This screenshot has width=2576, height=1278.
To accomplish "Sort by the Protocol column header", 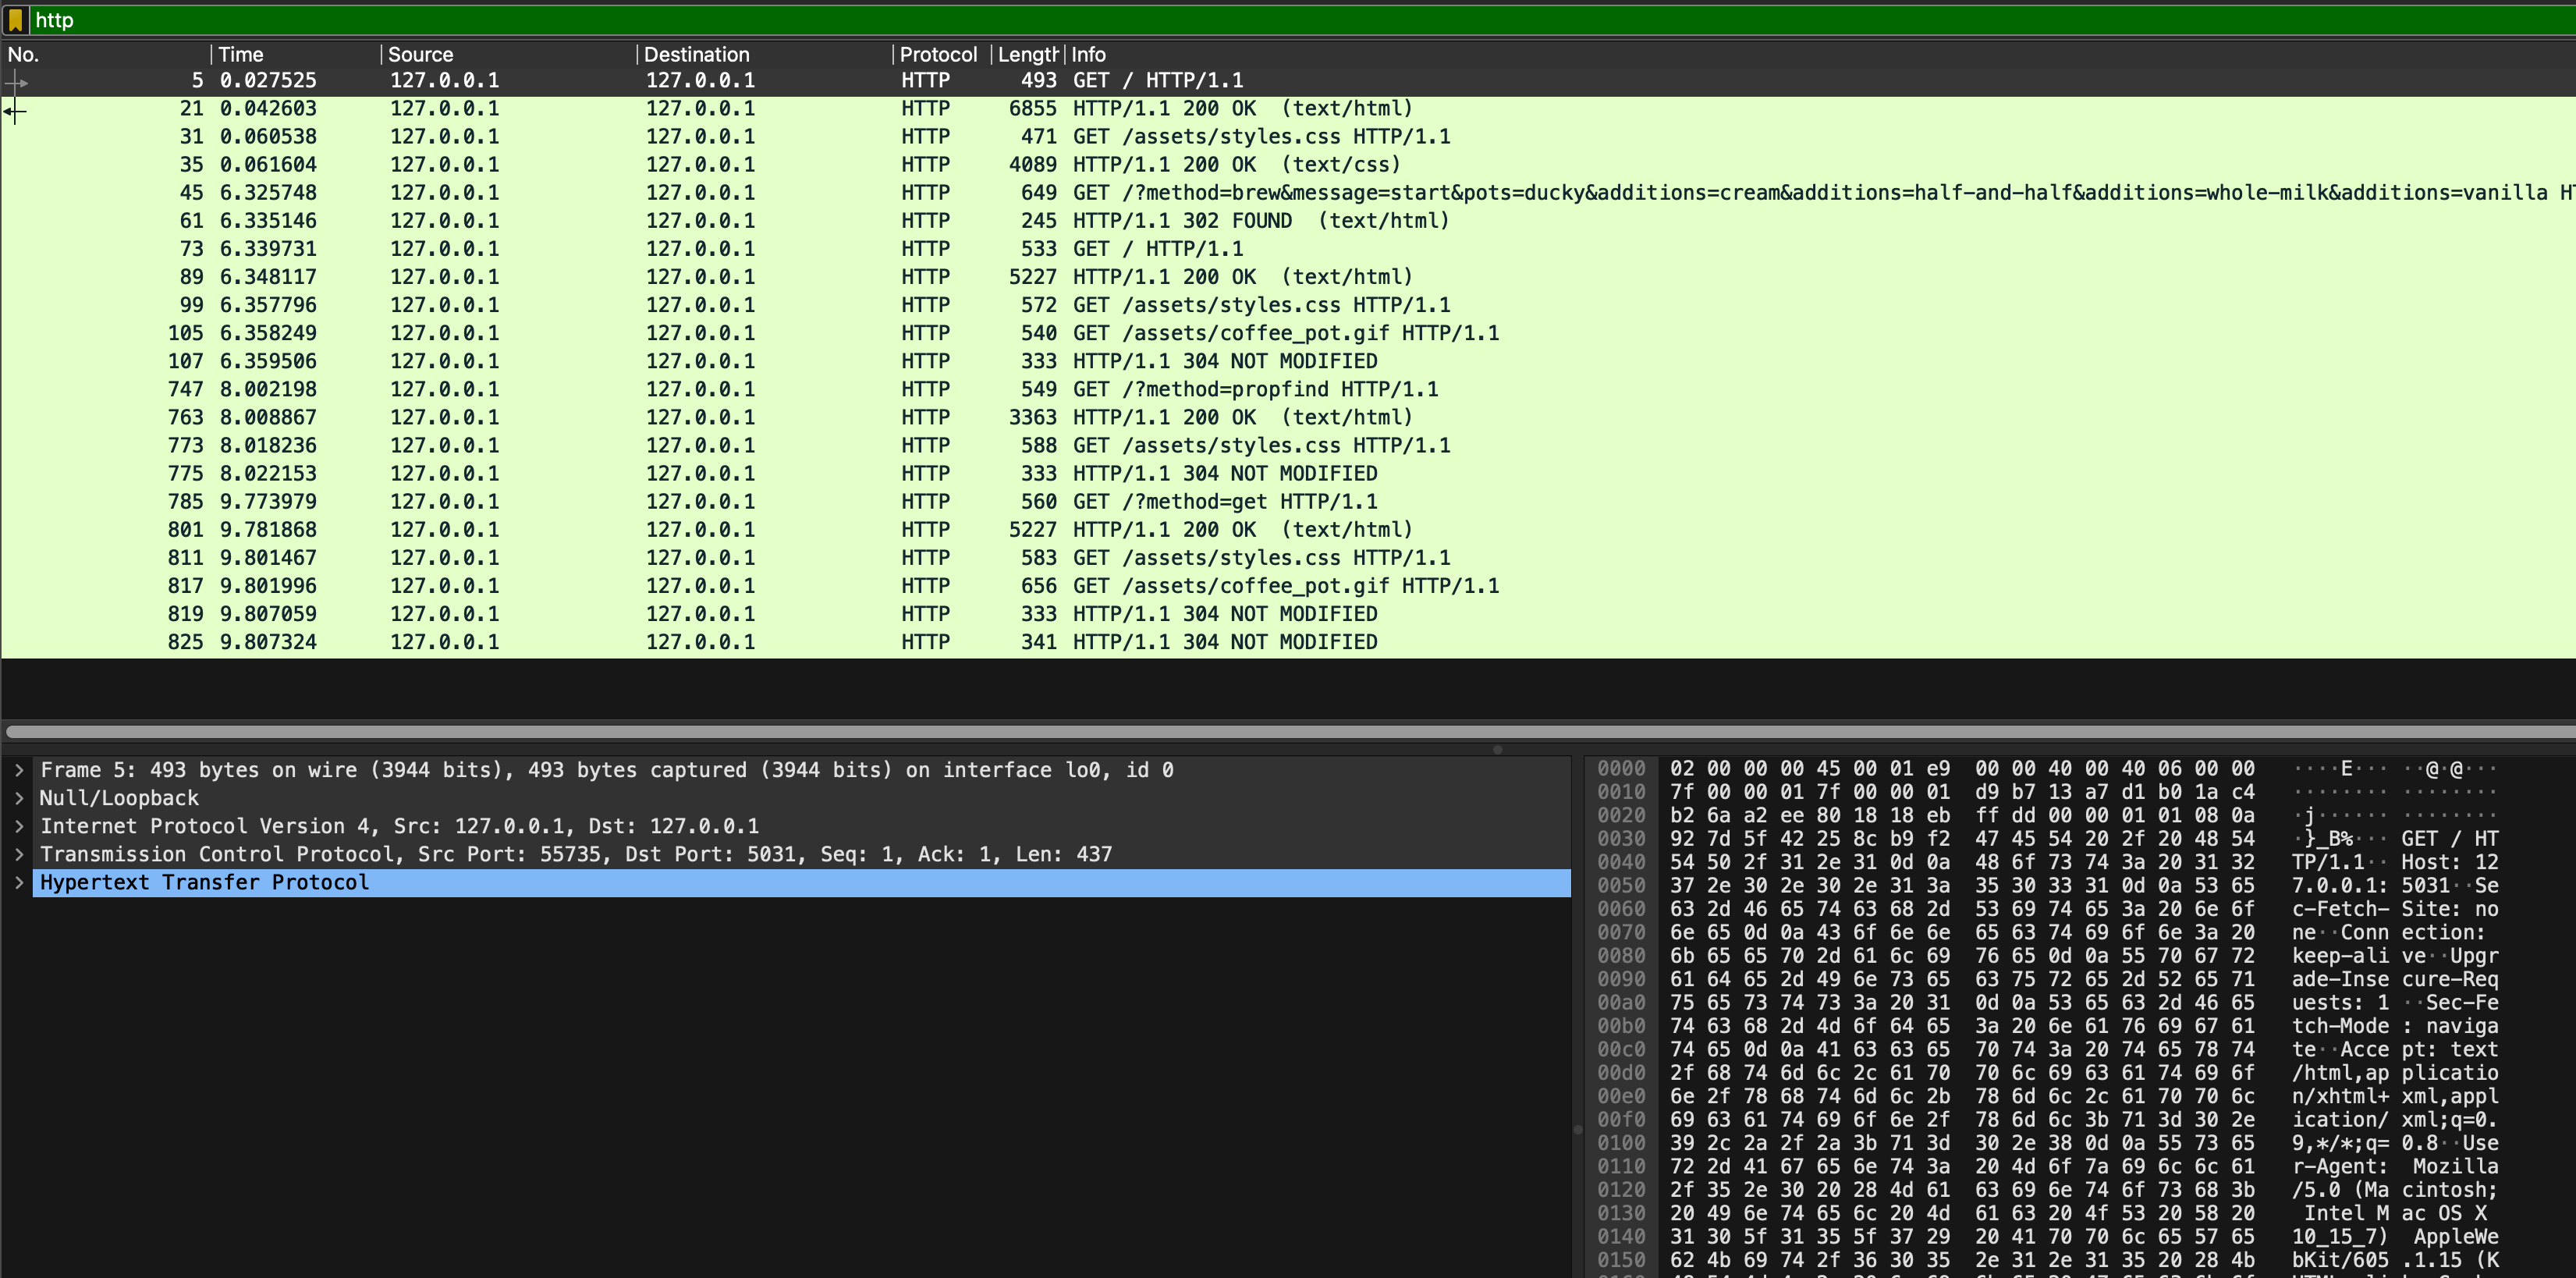I will pyautogui.click(x=937, y=55).
